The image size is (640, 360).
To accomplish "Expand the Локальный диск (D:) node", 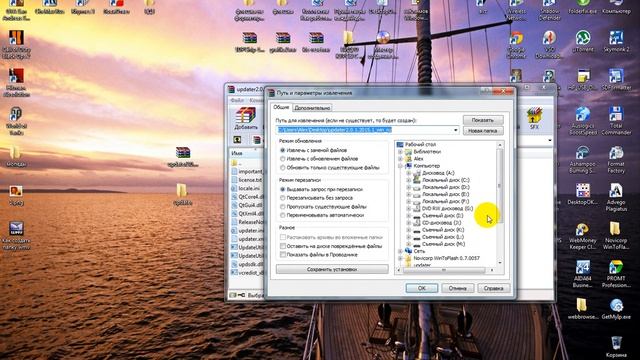I will [409, 187].
